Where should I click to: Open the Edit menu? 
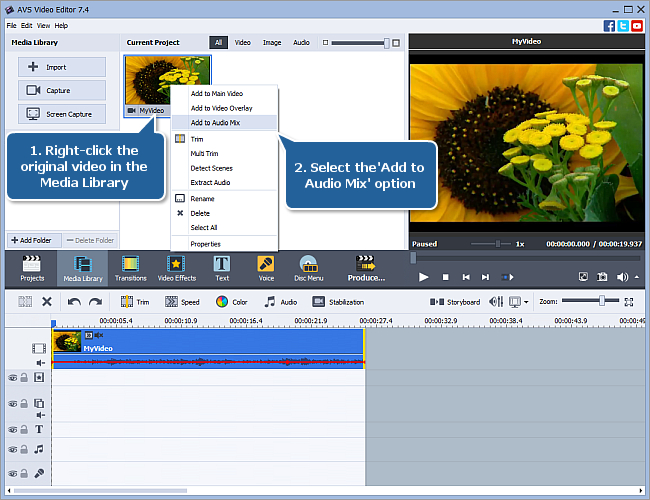(x=27, y=26)
